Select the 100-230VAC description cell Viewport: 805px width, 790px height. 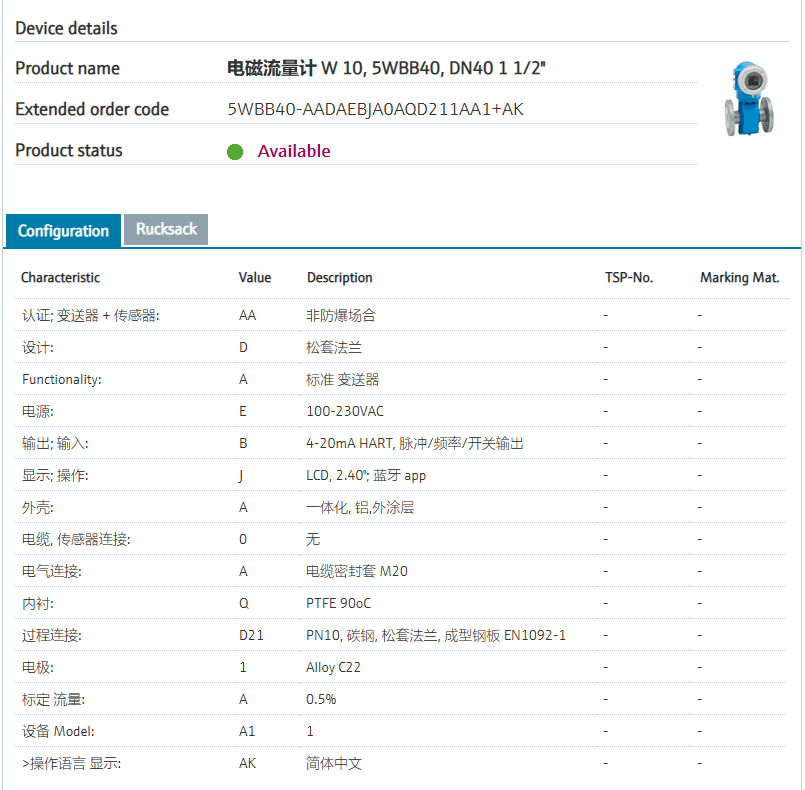click(x=344, y=411)
